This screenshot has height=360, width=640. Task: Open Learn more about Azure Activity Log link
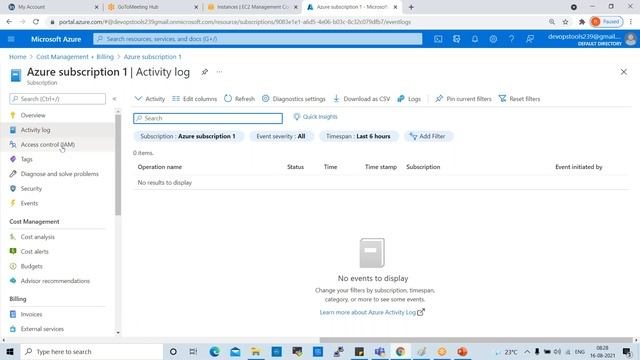pyautogui.click(x=372, y=312)
